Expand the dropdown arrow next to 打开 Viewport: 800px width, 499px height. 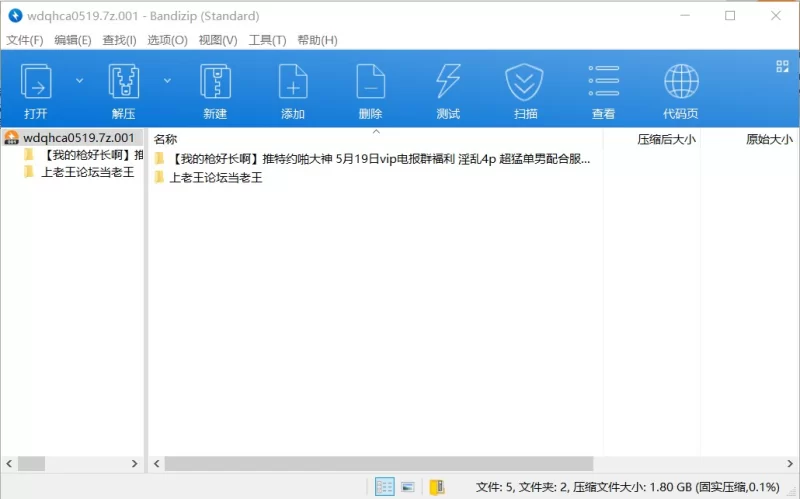pyautogui.click(x=80, y=81)
